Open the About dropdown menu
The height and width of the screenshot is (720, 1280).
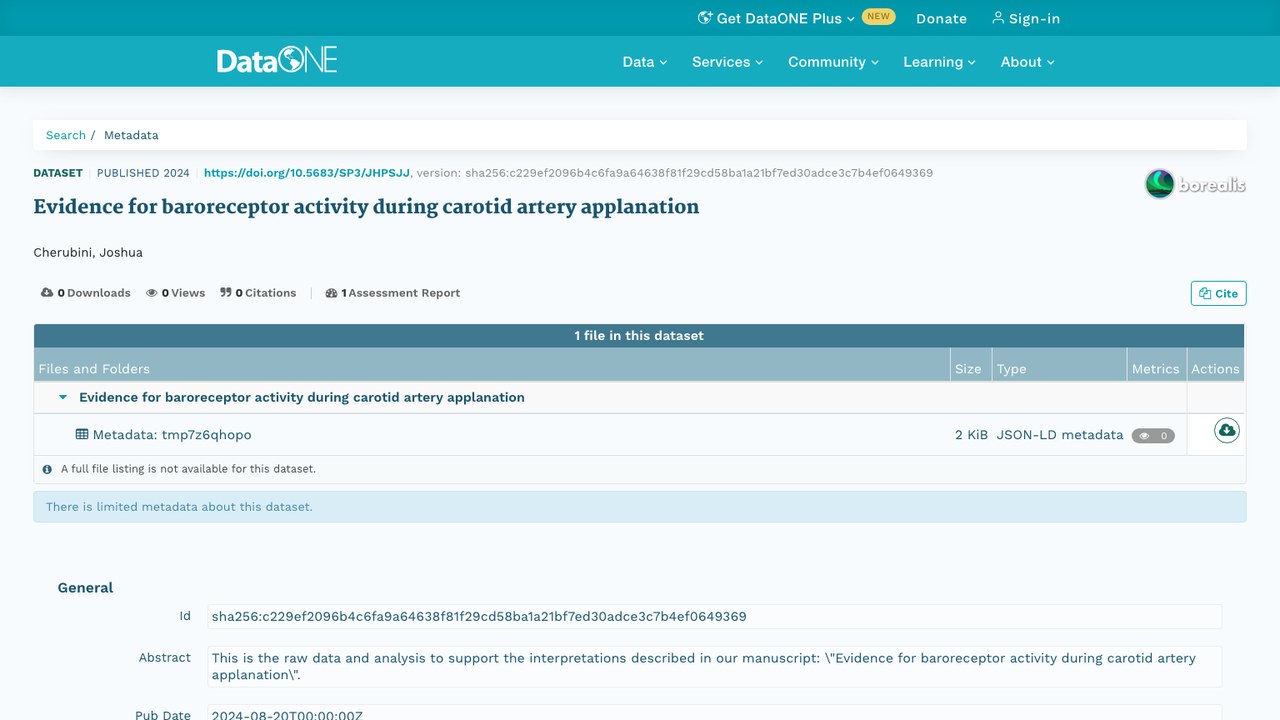(1028, 62)
